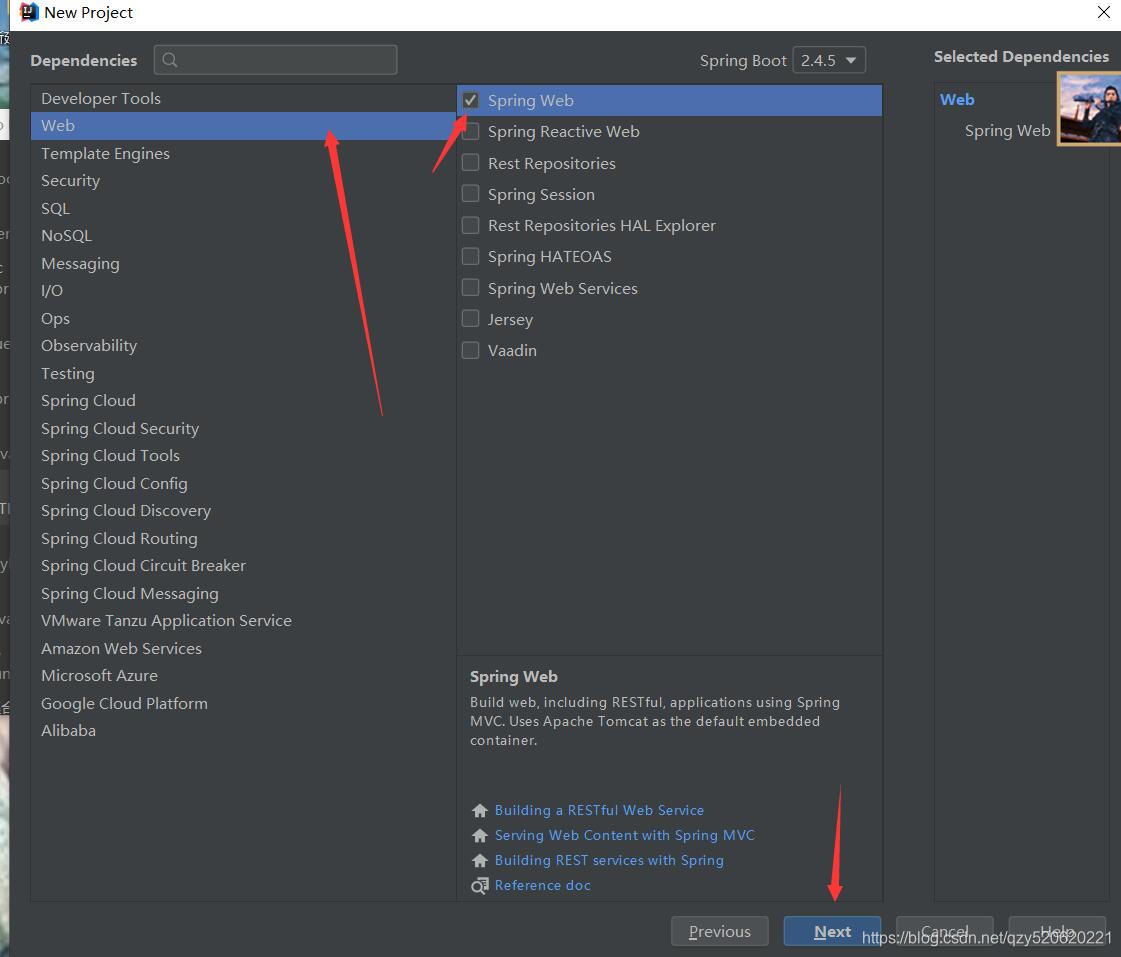Click the avatar thumbnail at top right

tap(1089, 109)
